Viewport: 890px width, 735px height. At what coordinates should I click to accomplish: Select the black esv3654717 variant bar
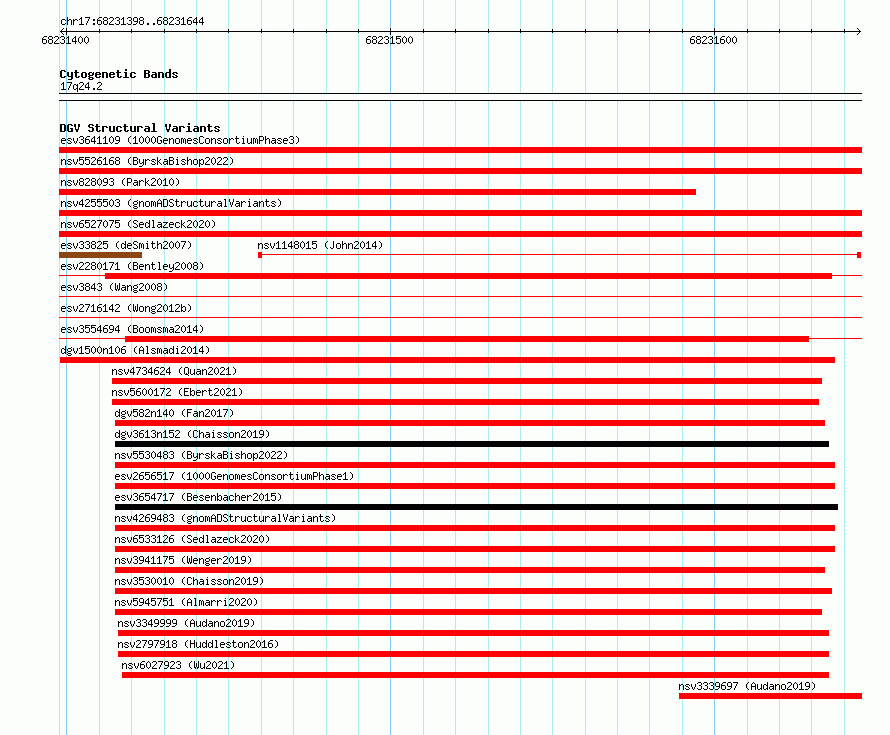point(476,507)
